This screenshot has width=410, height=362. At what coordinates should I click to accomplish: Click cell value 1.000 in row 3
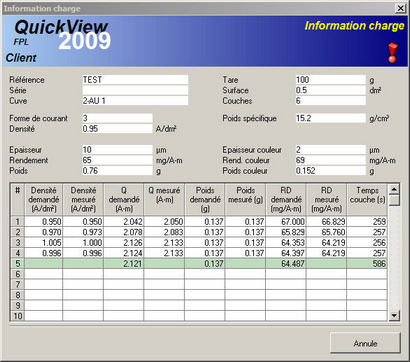coord(83,242)
